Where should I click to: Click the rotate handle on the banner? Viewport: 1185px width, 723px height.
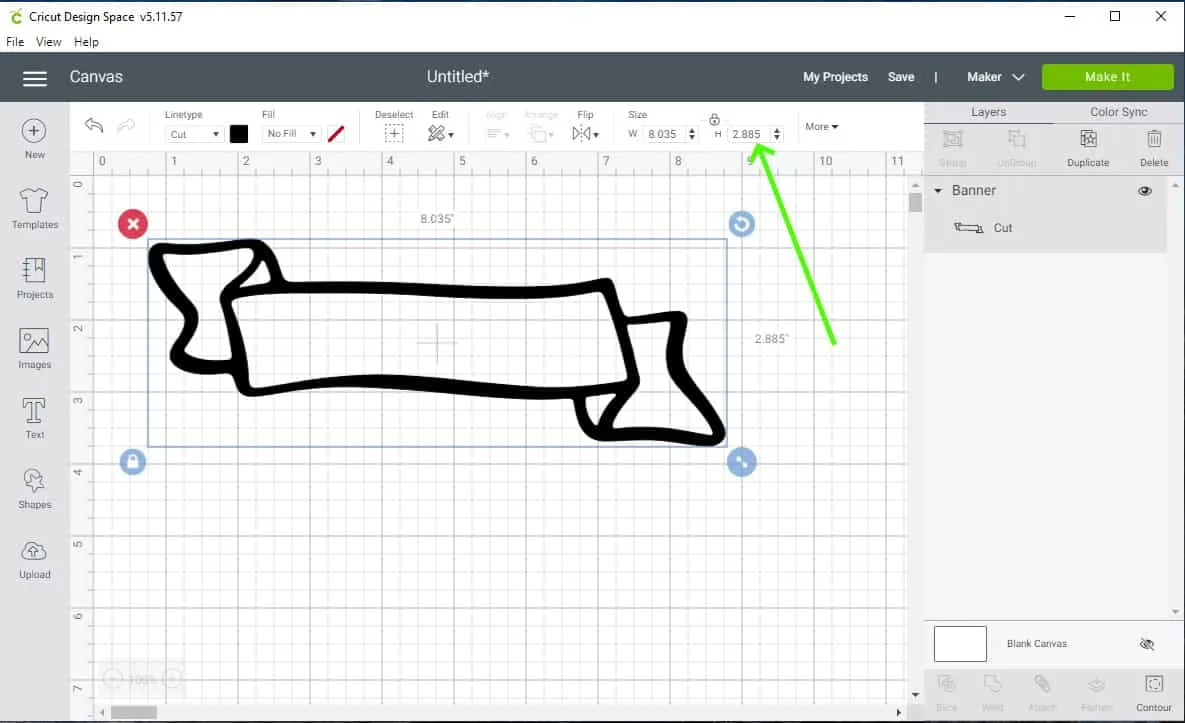741,224
